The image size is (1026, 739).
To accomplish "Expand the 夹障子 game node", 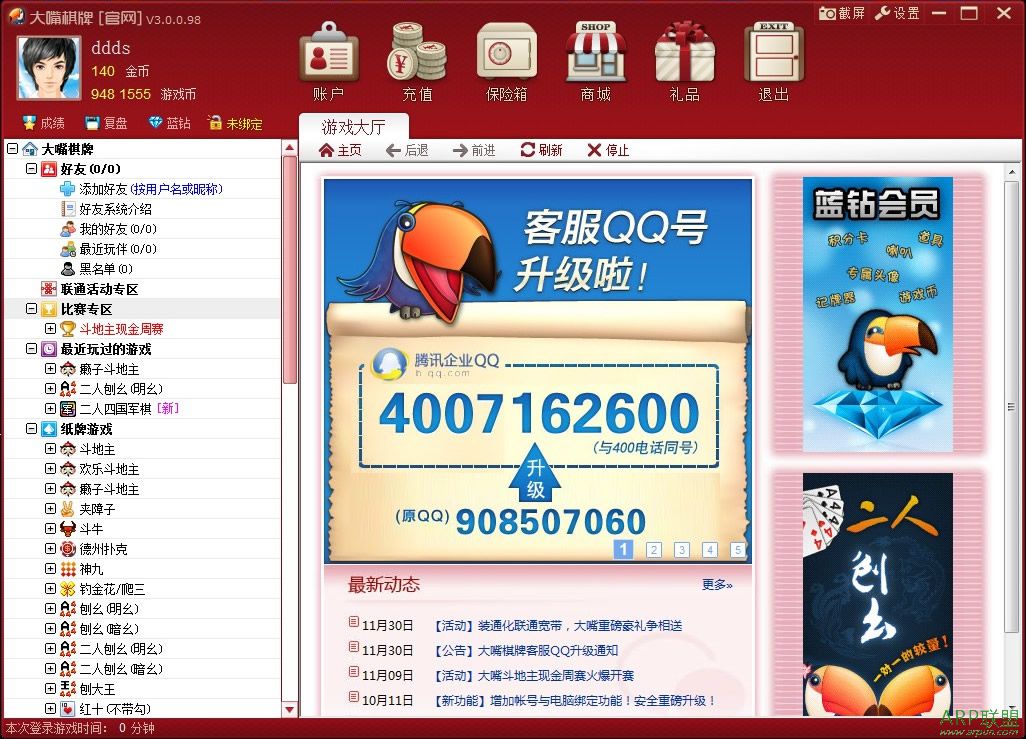I will (50, 509).
